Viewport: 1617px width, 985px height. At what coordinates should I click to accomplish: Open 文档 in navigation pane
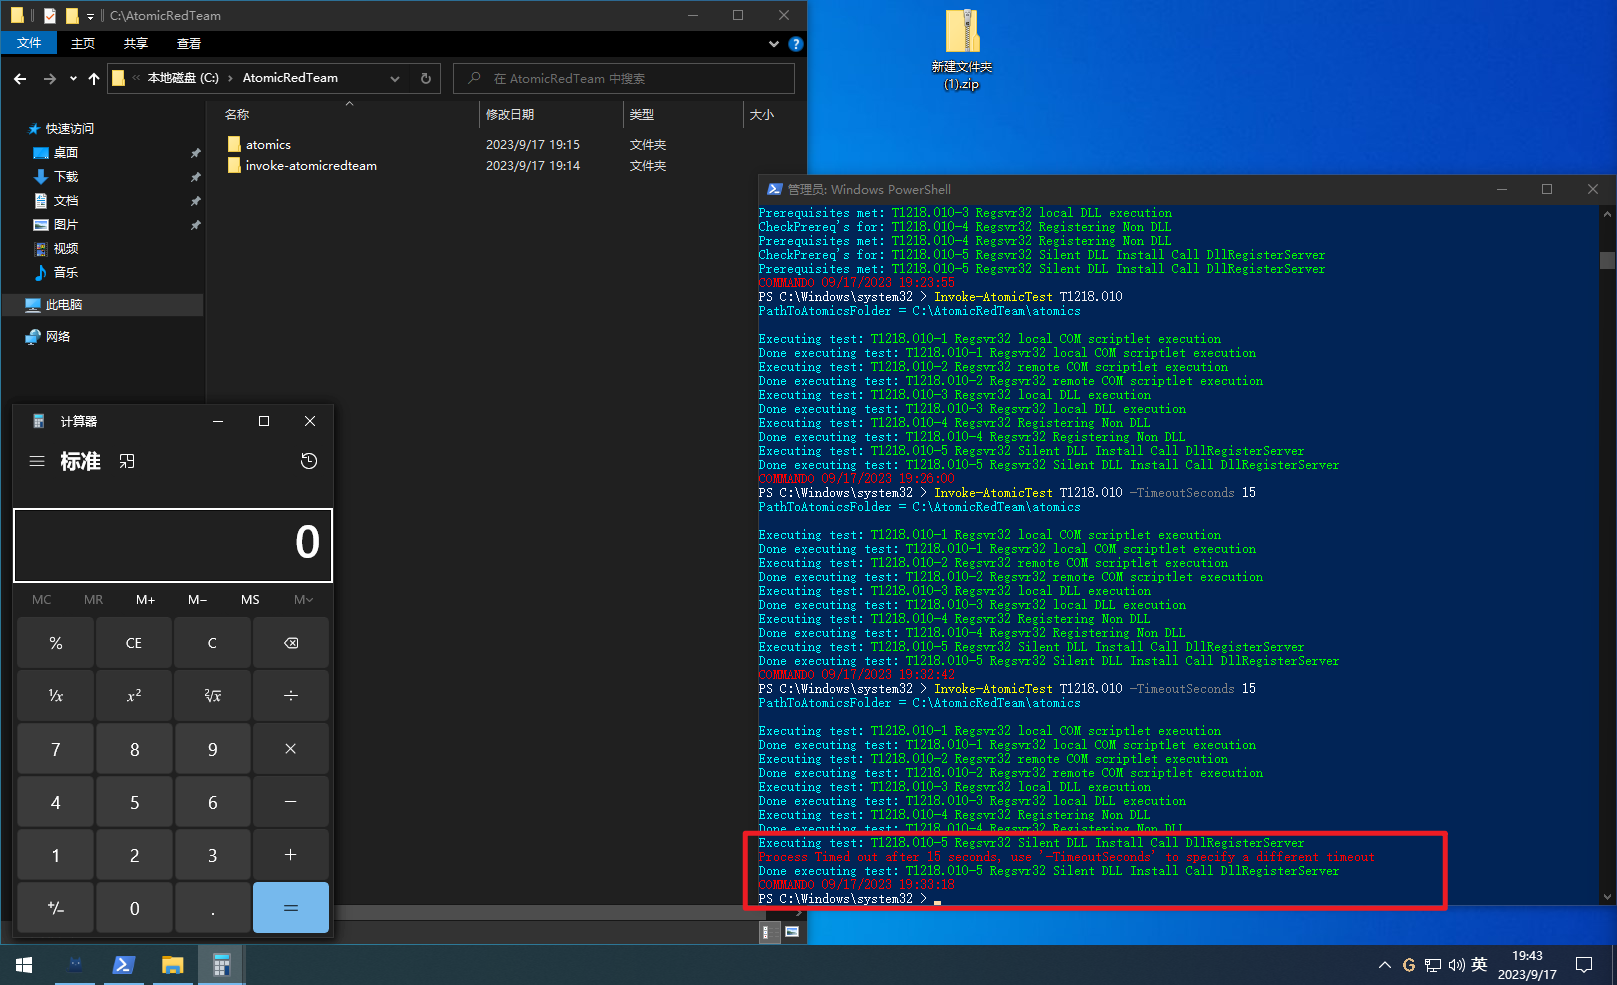(66, 201)
